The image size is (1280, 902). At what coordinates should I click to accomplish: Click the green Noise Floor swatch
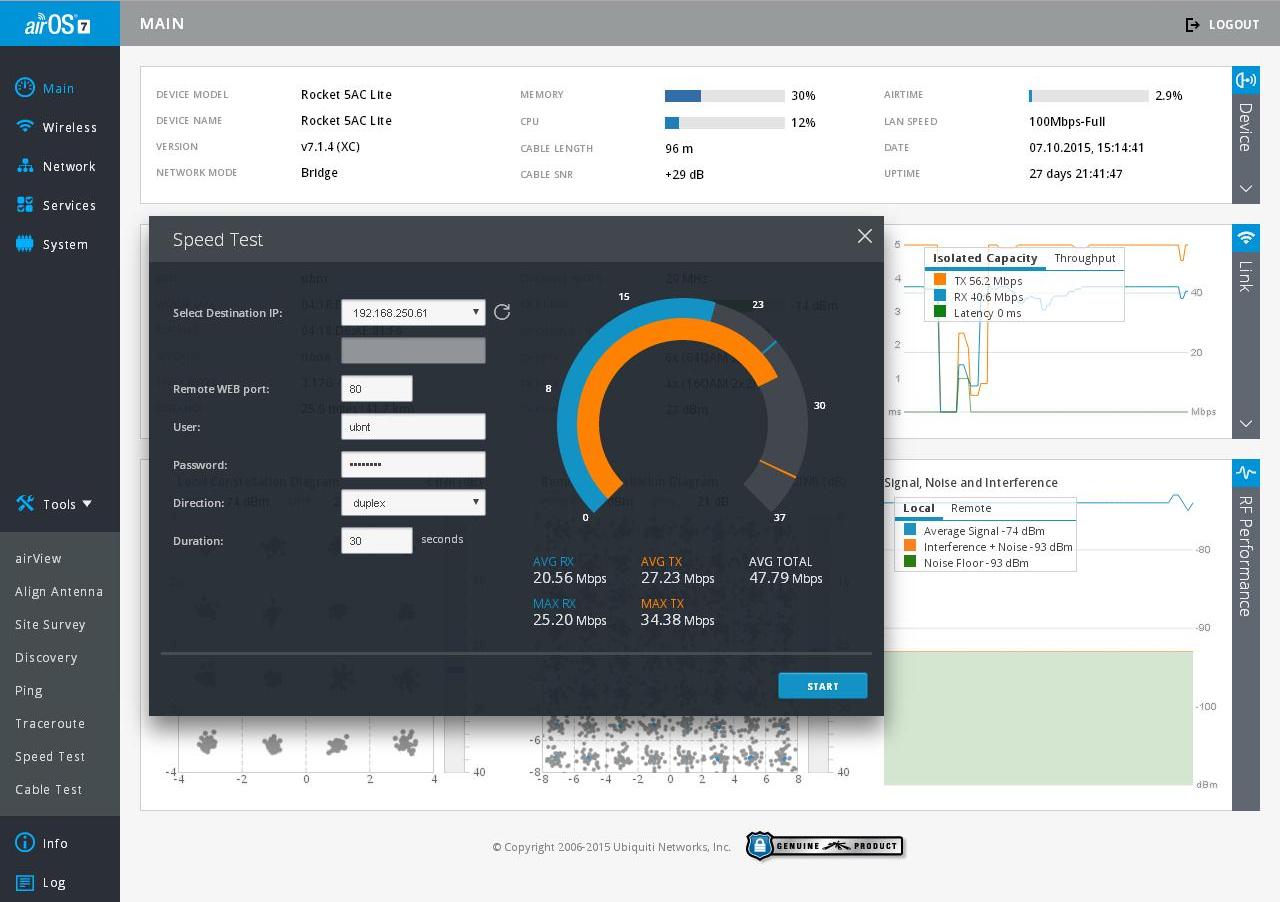coord(910,562)
